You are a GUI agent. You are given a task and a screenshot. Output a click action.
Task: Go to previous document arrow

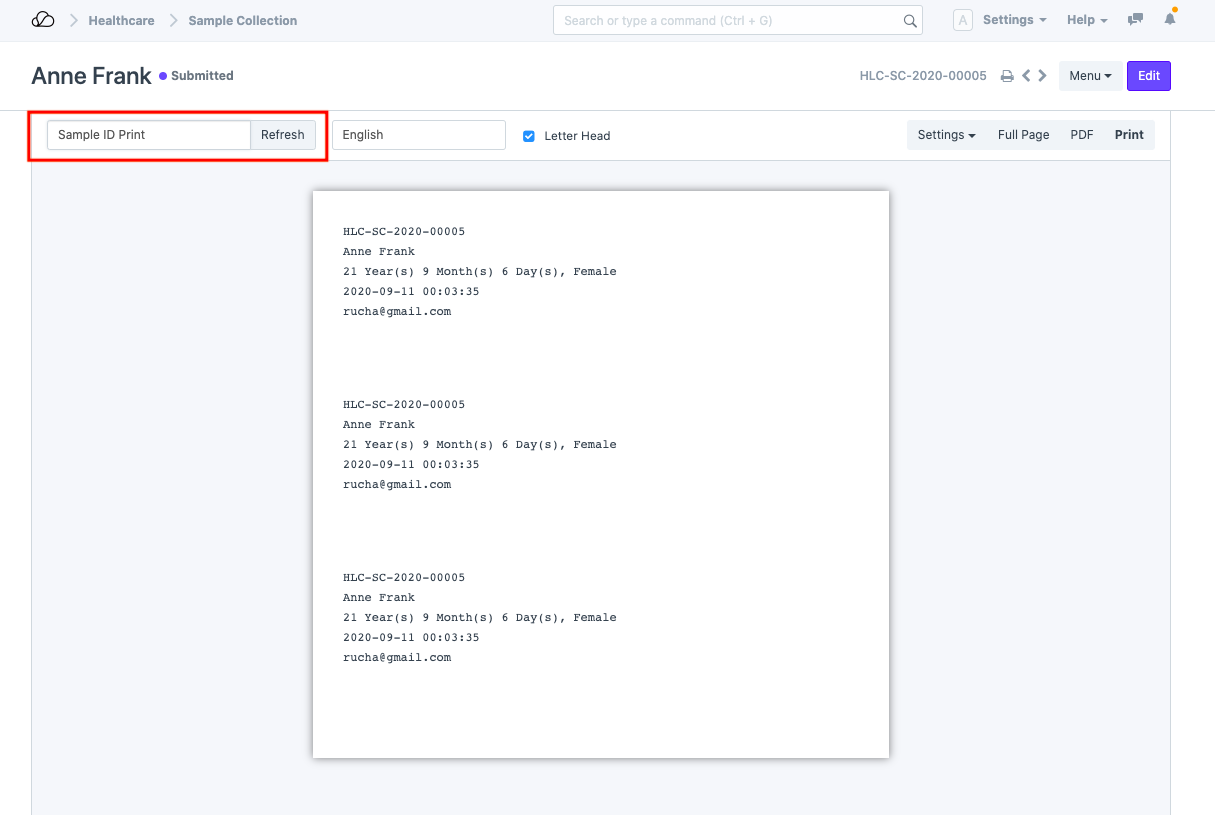pos(1026,76)
